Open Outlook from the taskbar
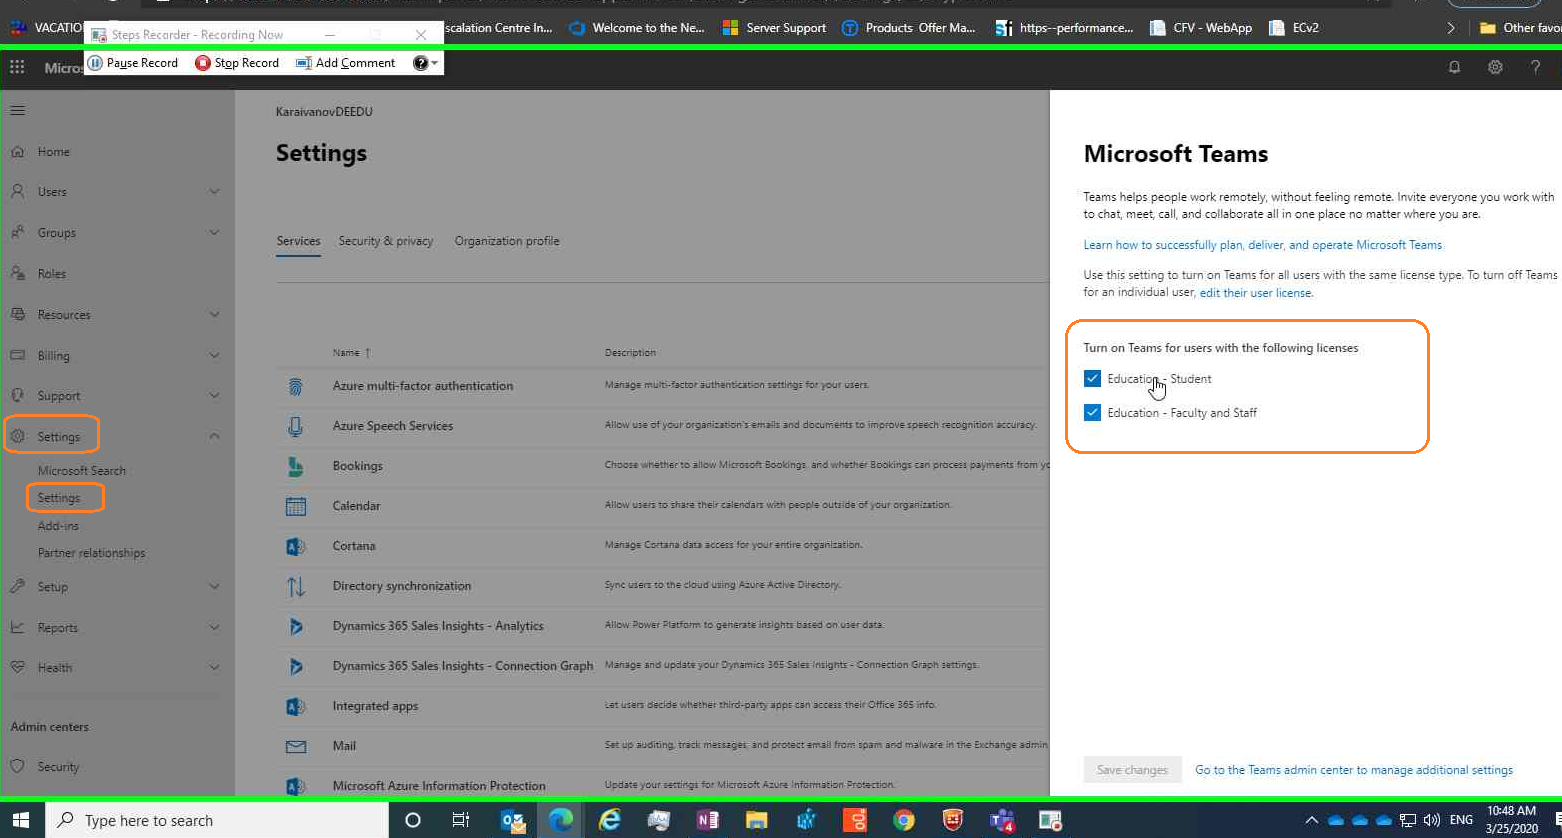Image resolution: width=1562 pixels, height=838 pixels. point(513,820)
